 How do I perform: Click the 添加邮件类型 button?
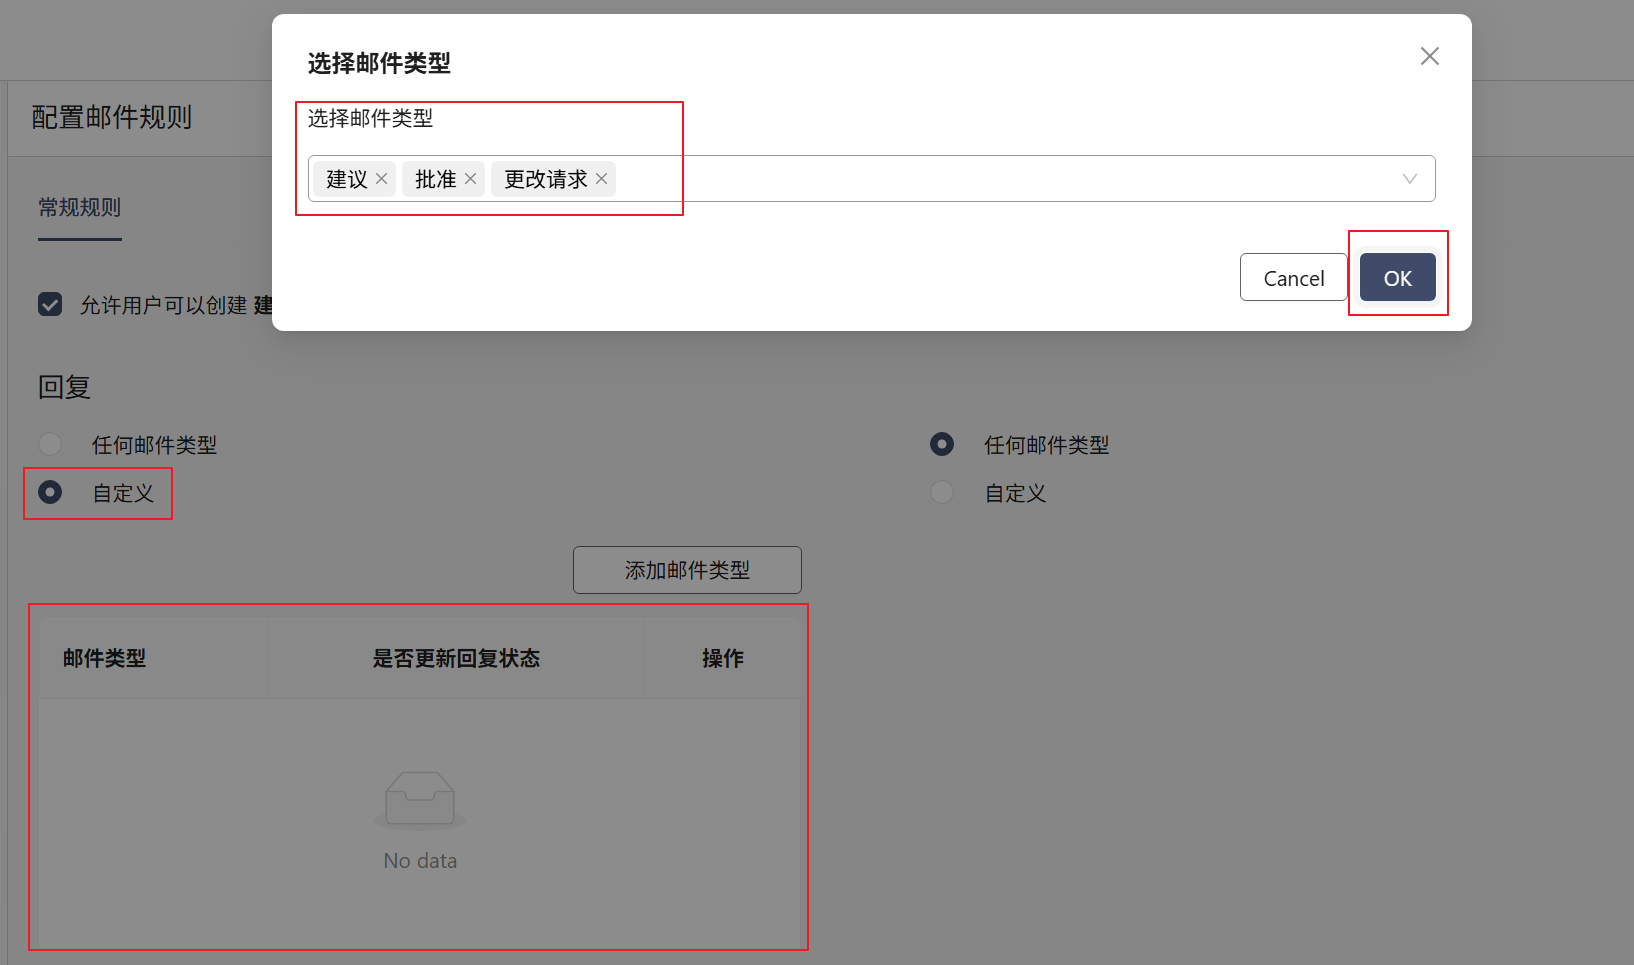687,570
